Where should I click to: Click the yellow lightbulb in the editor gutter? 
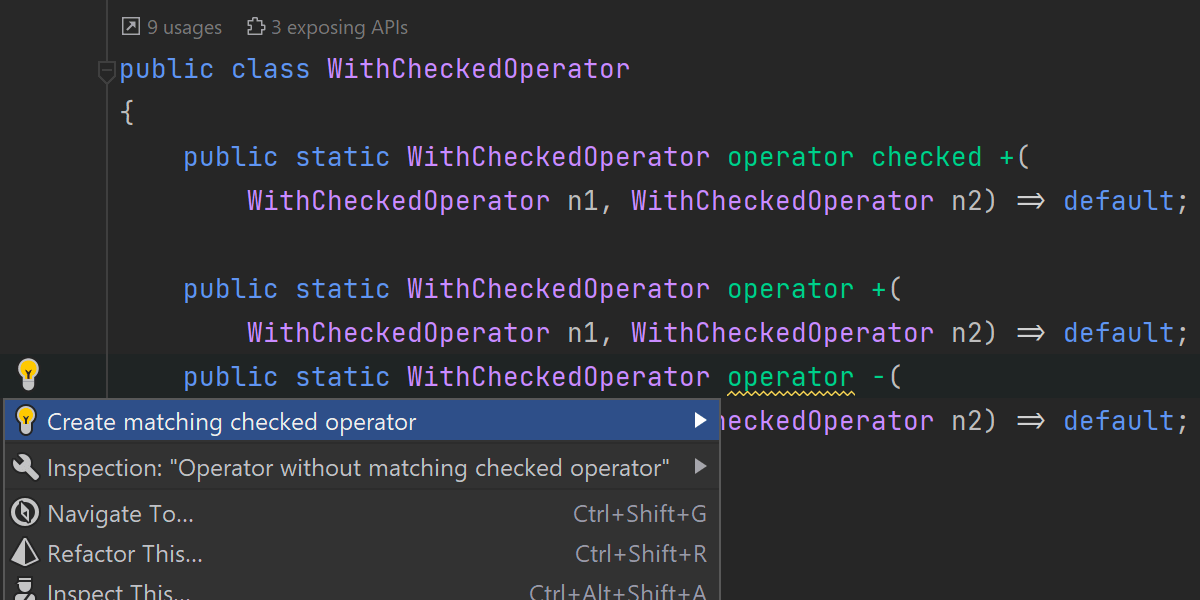(28, 374)
